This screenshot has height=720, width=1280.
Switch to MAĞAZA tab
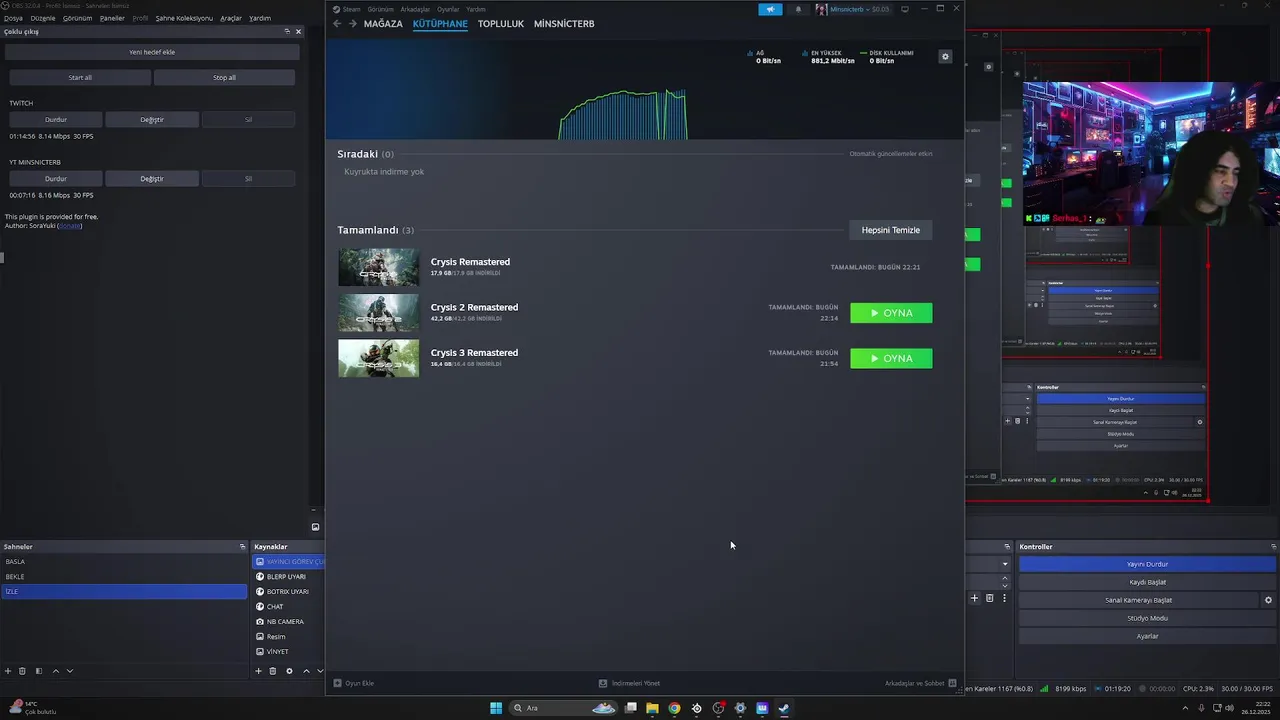(383, 23)
